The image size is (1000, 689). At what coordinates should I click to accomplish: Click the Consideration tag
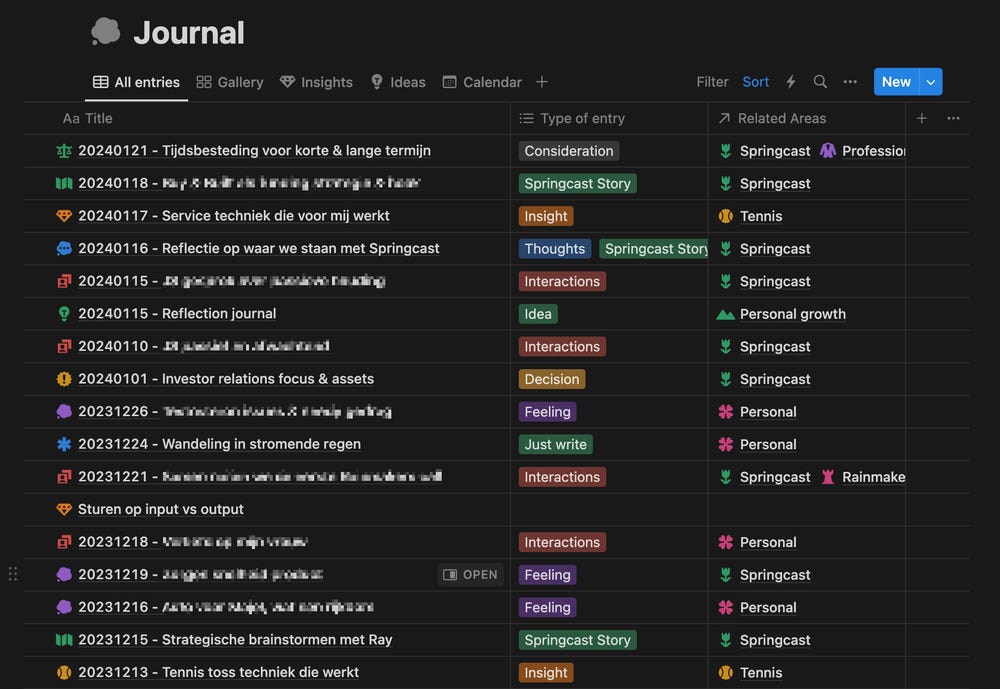[569, 151]
